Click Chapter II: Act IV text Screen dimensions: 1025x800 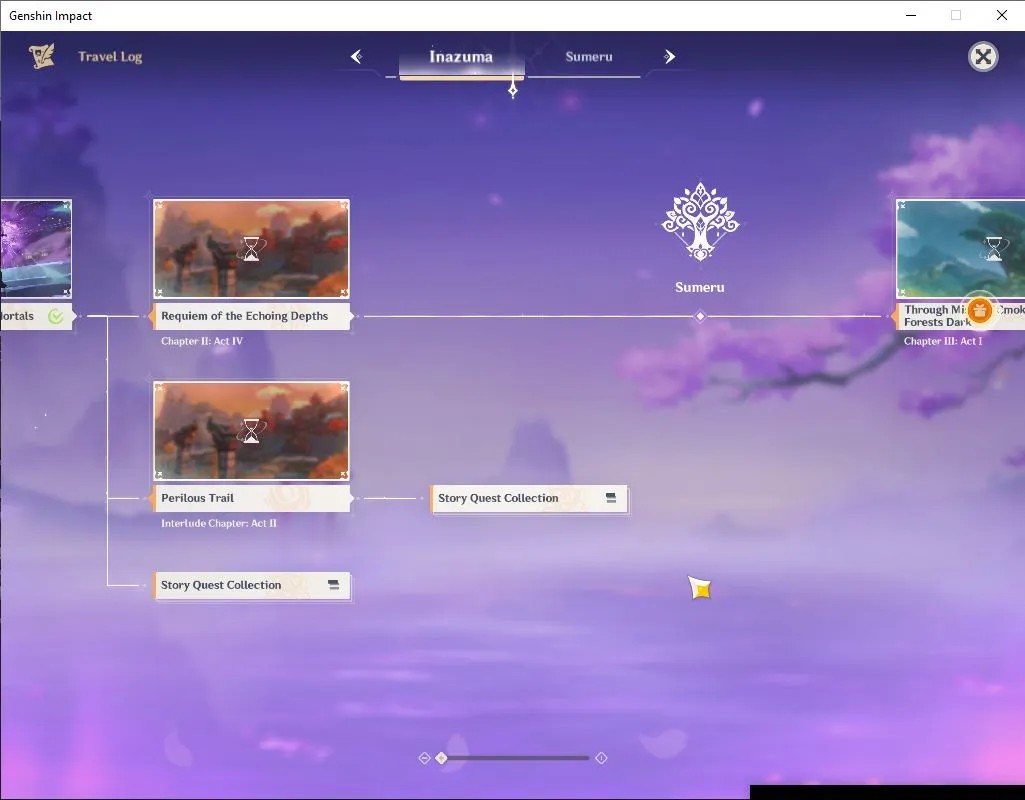(202, 341)
